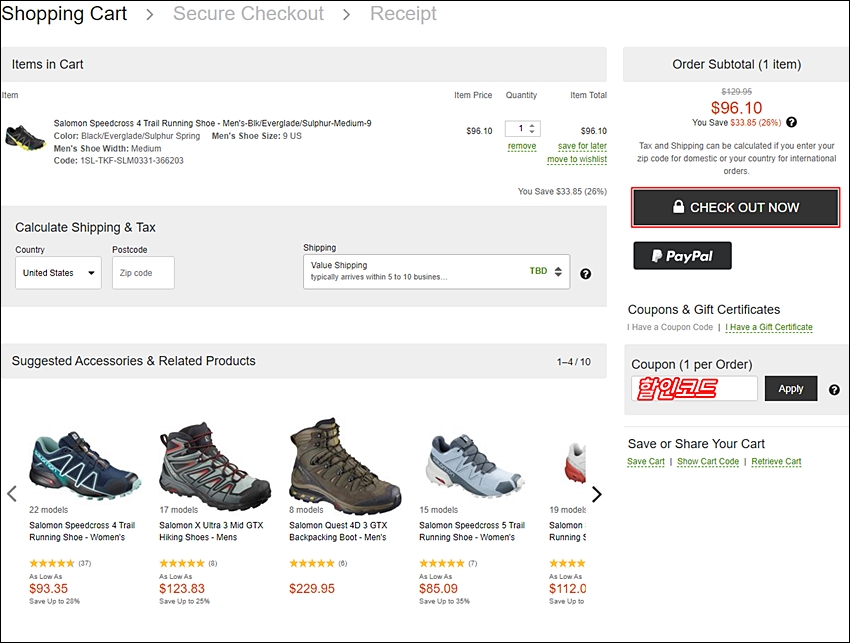Image resolution: width=850 pixels, height=643 pixels.
Task: Click help icon beside You Save amount
Action: [791, 123]
